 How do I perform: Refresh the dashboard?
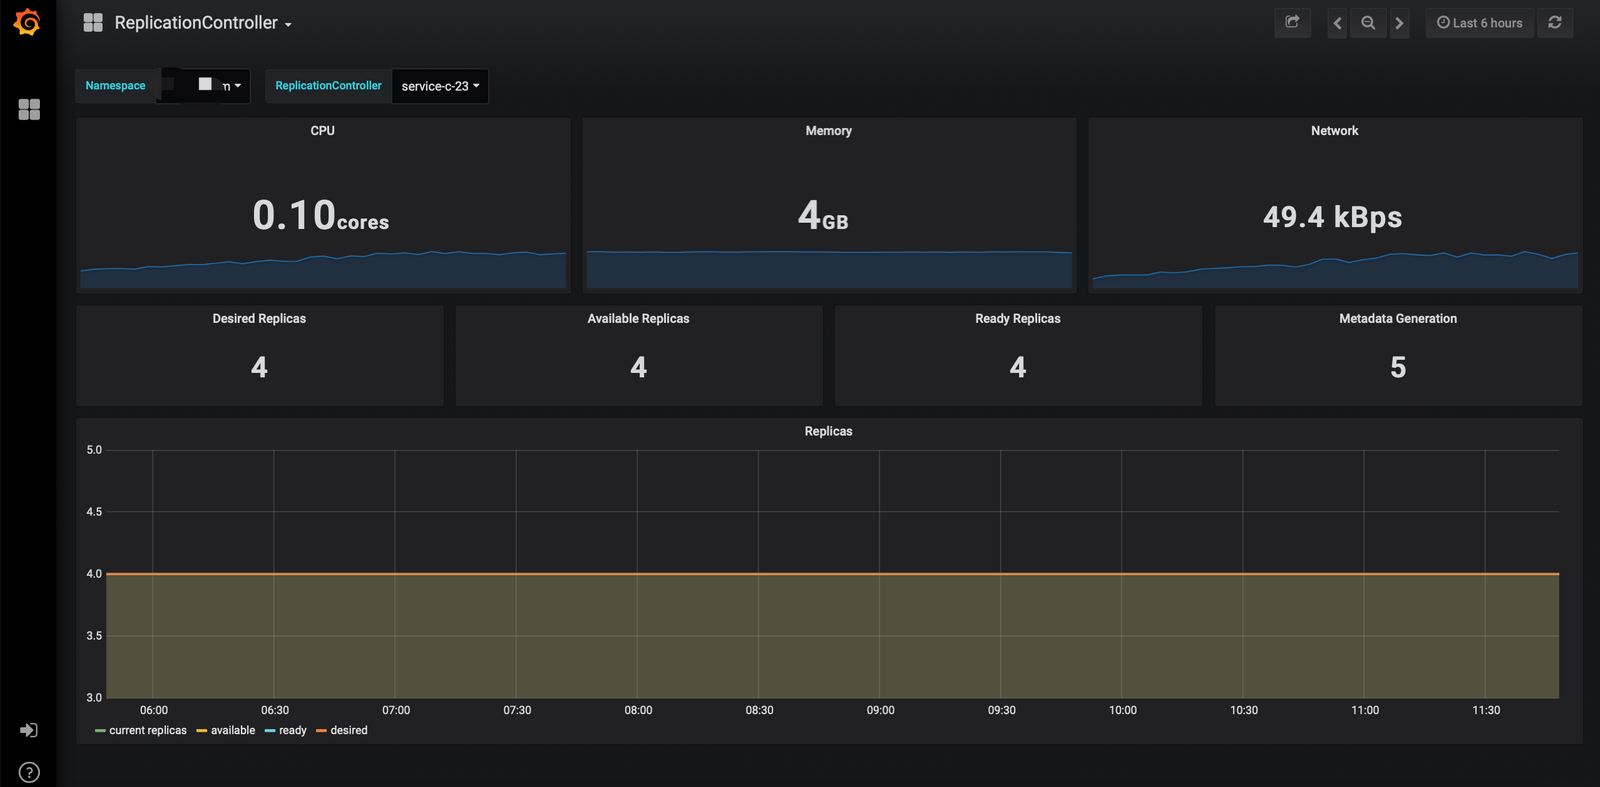(1555, 22)
